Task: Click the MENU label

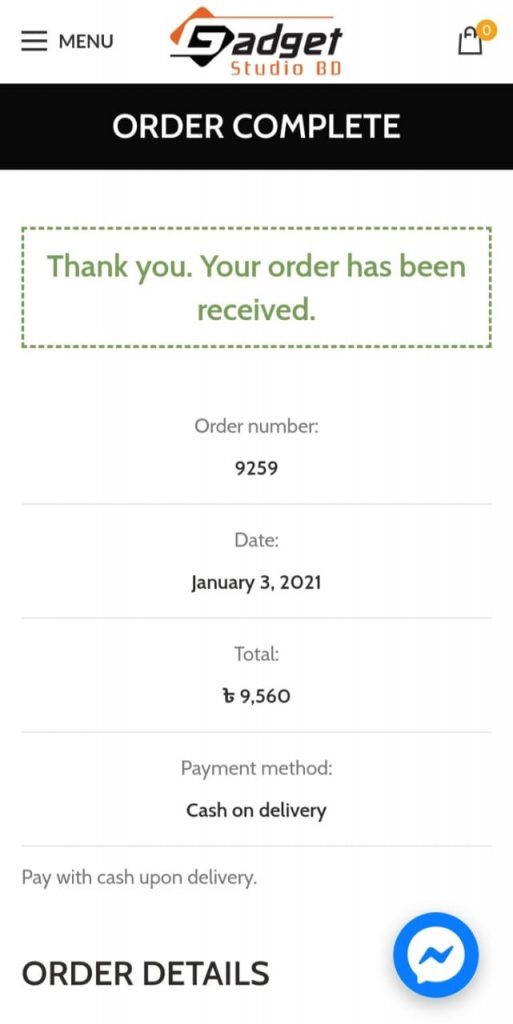Action: tap(86, 41)
